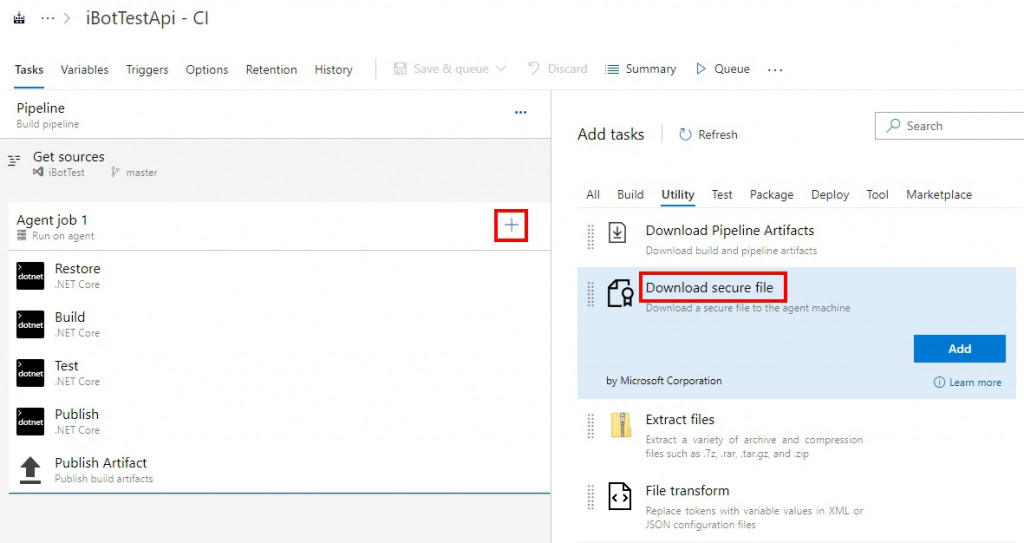Select the Publish .NET Core task

280,421
